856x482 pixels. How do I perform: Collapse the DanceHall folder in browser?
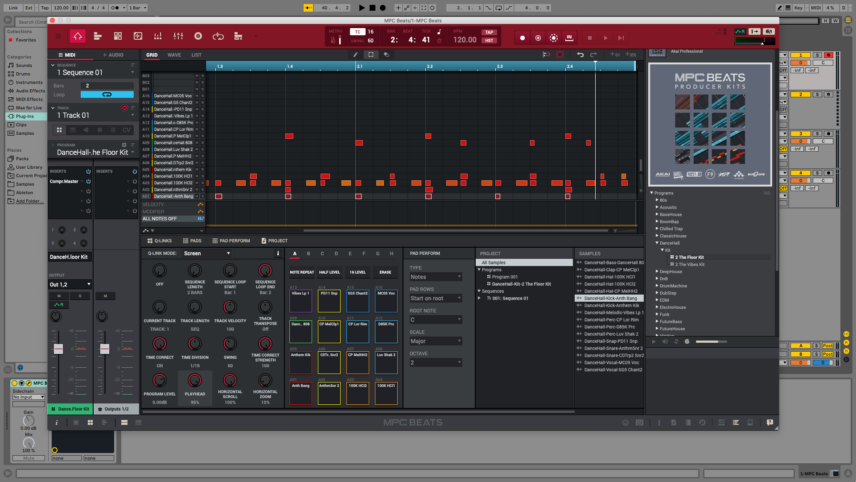657,243
